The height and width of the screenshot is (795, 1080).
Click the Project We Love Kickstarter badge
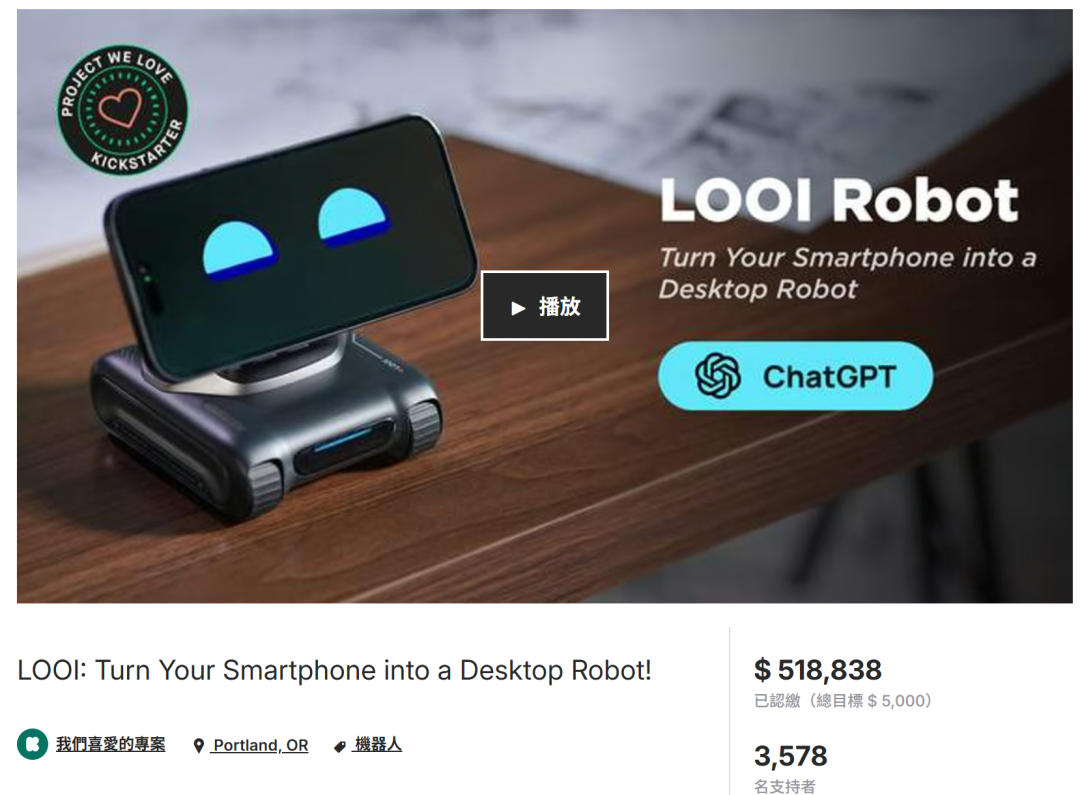pyautogui.click(x=123, y=110)
